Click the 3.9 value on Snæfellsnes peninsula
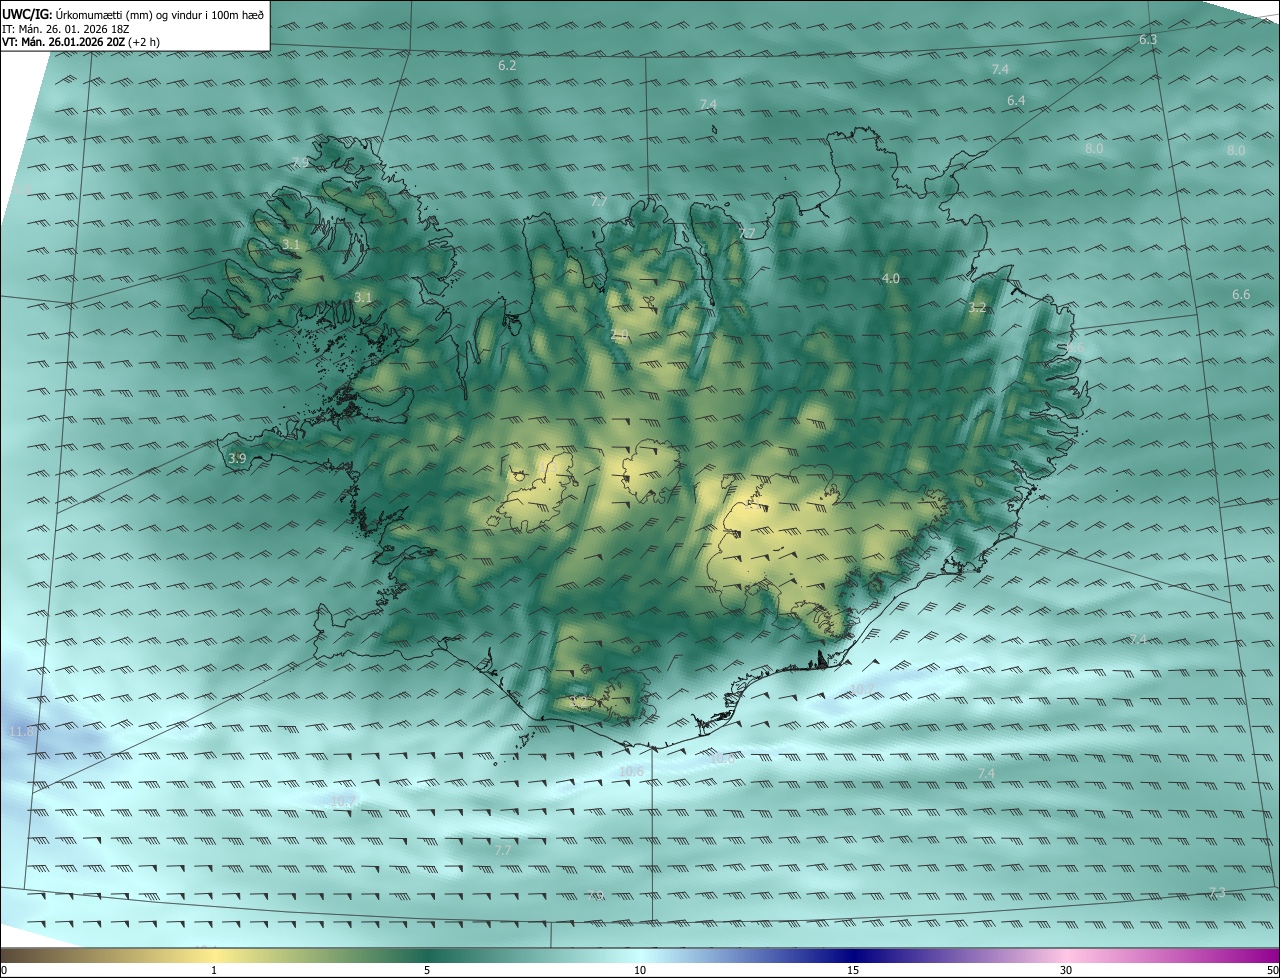 coord(237,458)
